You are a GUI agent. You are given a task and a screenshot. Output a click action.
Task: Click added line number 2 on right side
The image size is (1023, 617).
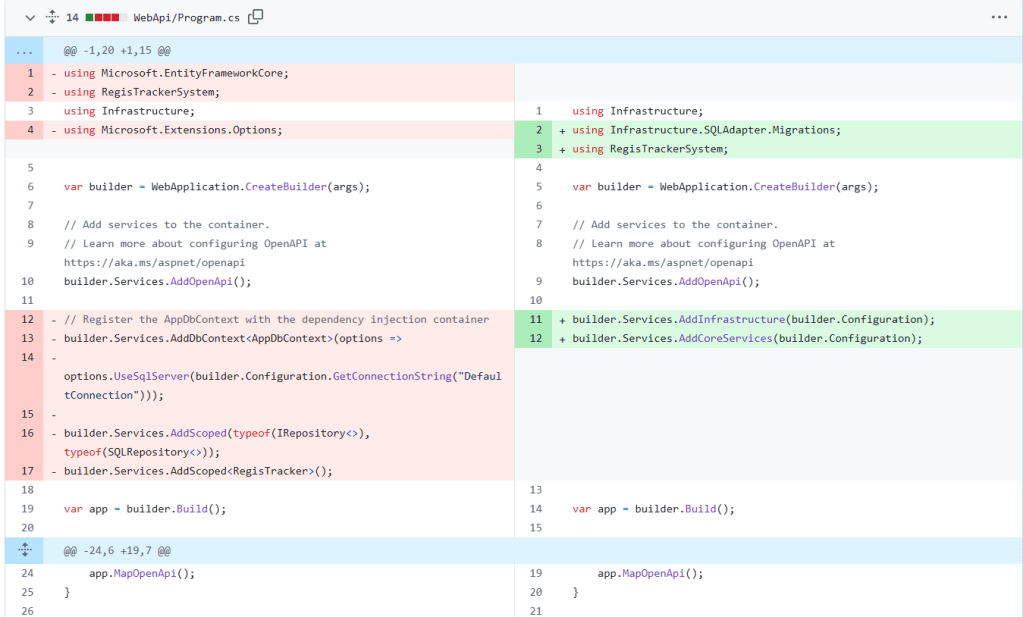(538, 130)
